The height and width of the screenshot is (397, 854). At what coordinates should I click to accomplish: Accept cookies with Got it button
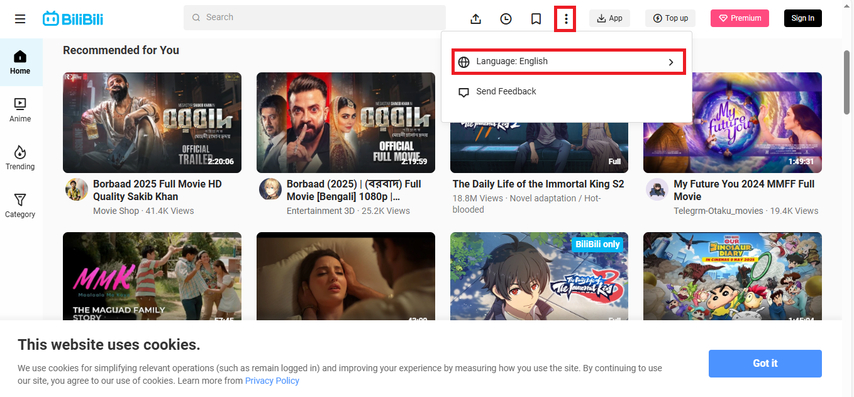tap(765, 363)
